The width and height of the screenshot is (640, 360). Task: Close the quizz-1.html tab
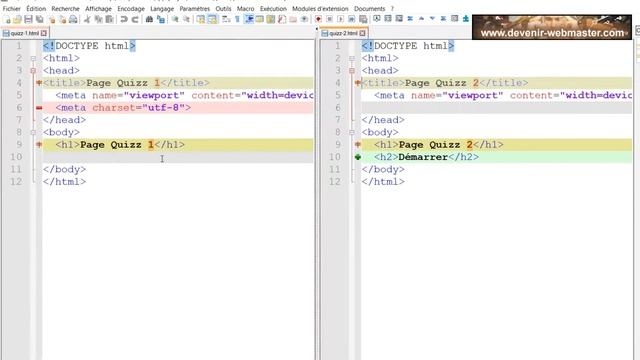point(44,33)
